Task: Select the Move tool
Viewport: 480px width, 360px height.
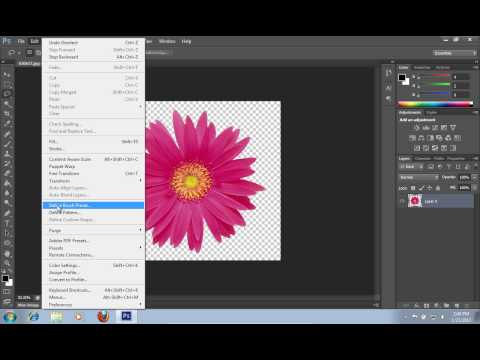Action: click(x=7, y=74)
